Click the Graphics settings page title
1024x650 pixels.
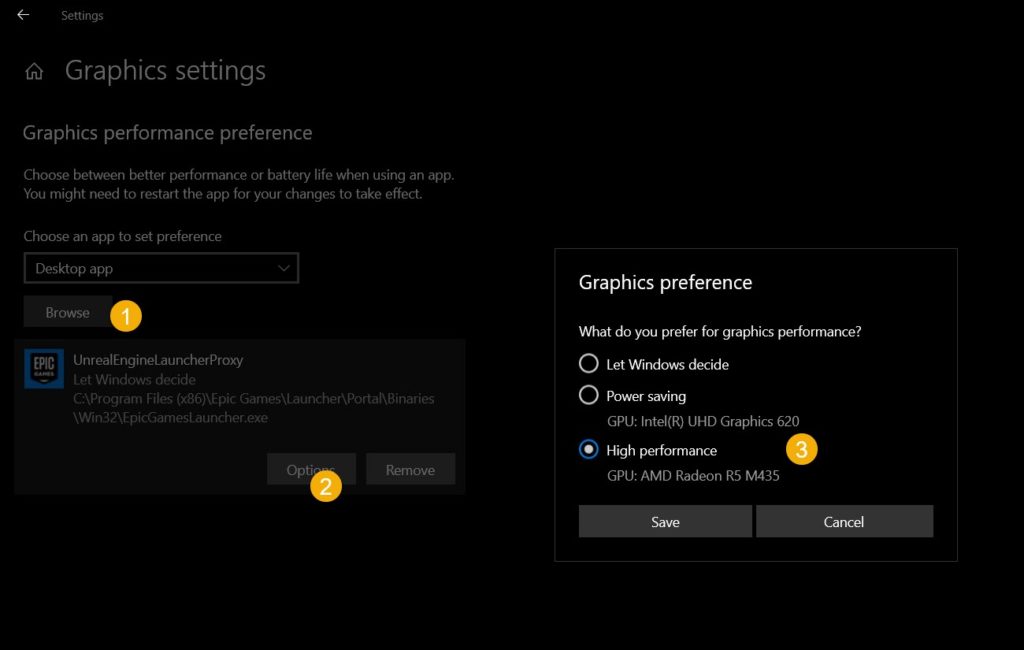165,71
